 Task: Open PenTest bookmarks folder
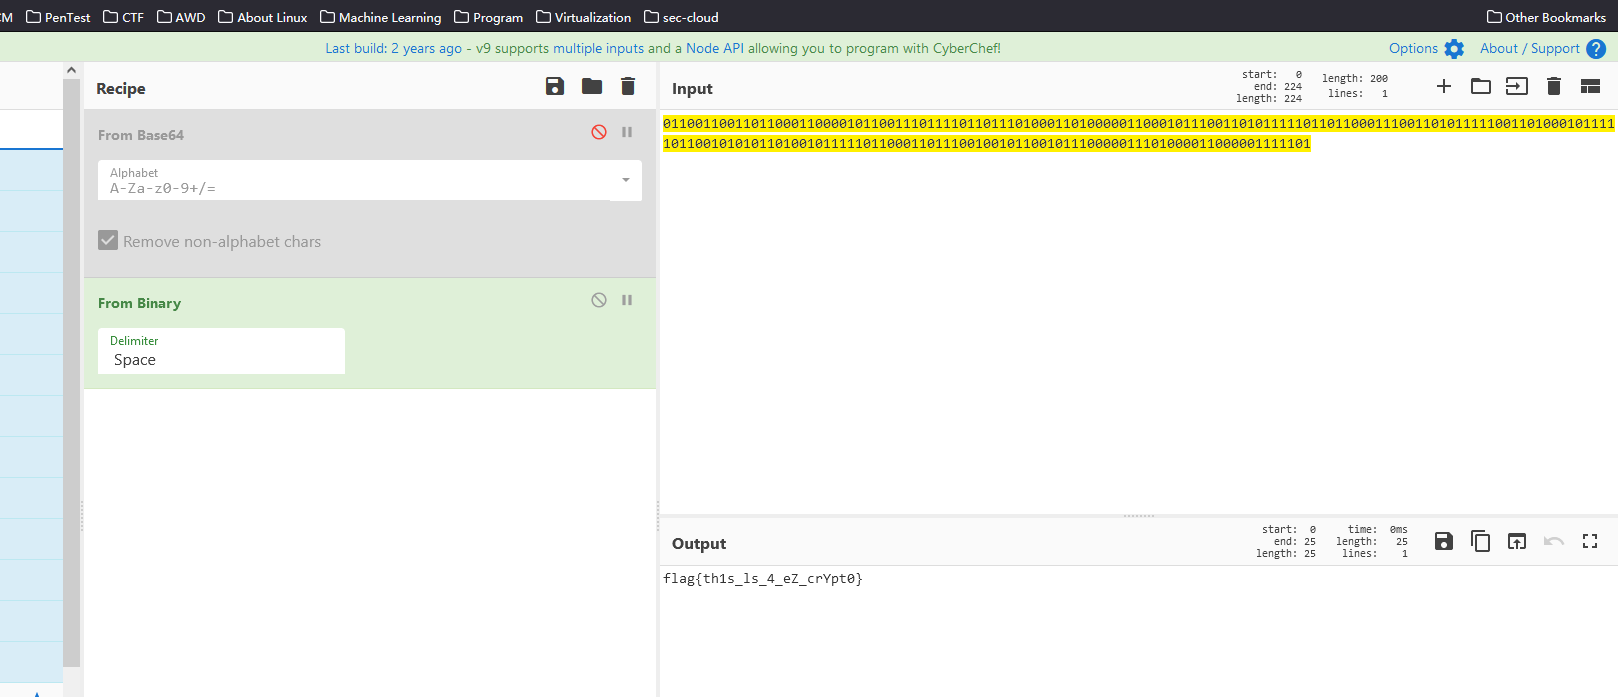[x=58, y=17]
